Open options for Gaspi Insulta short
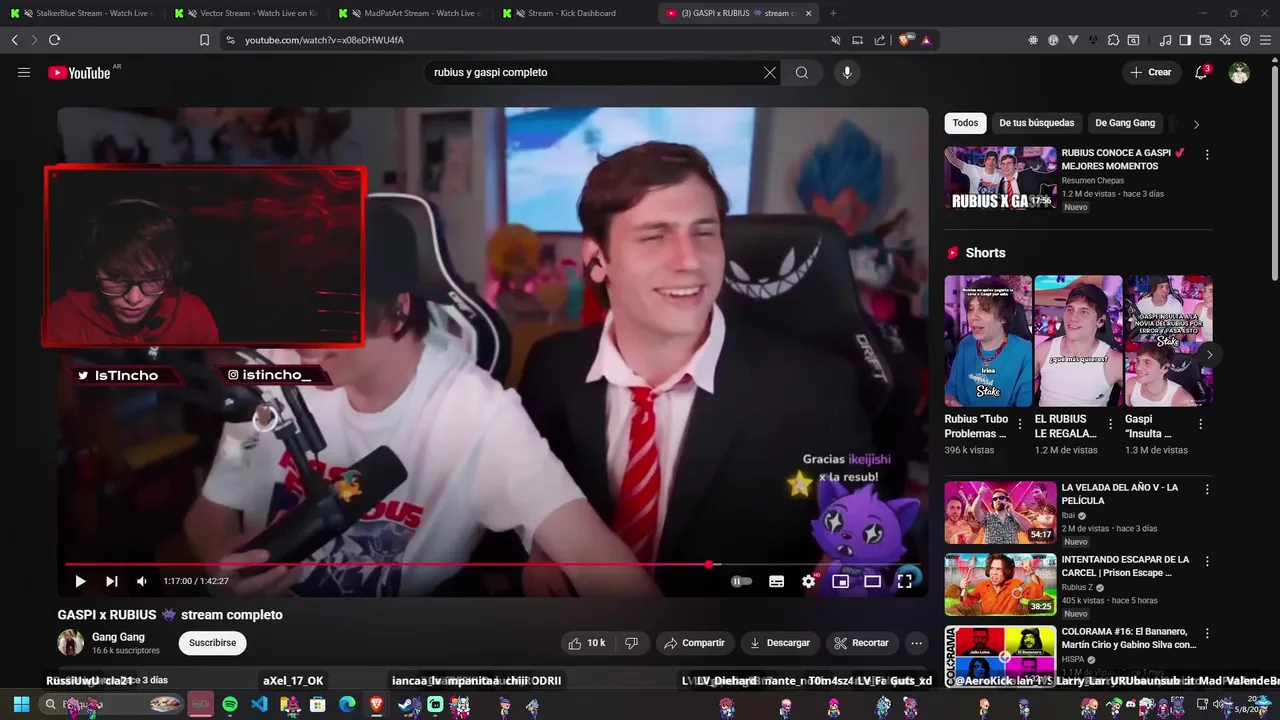 tap(1200, 424)
